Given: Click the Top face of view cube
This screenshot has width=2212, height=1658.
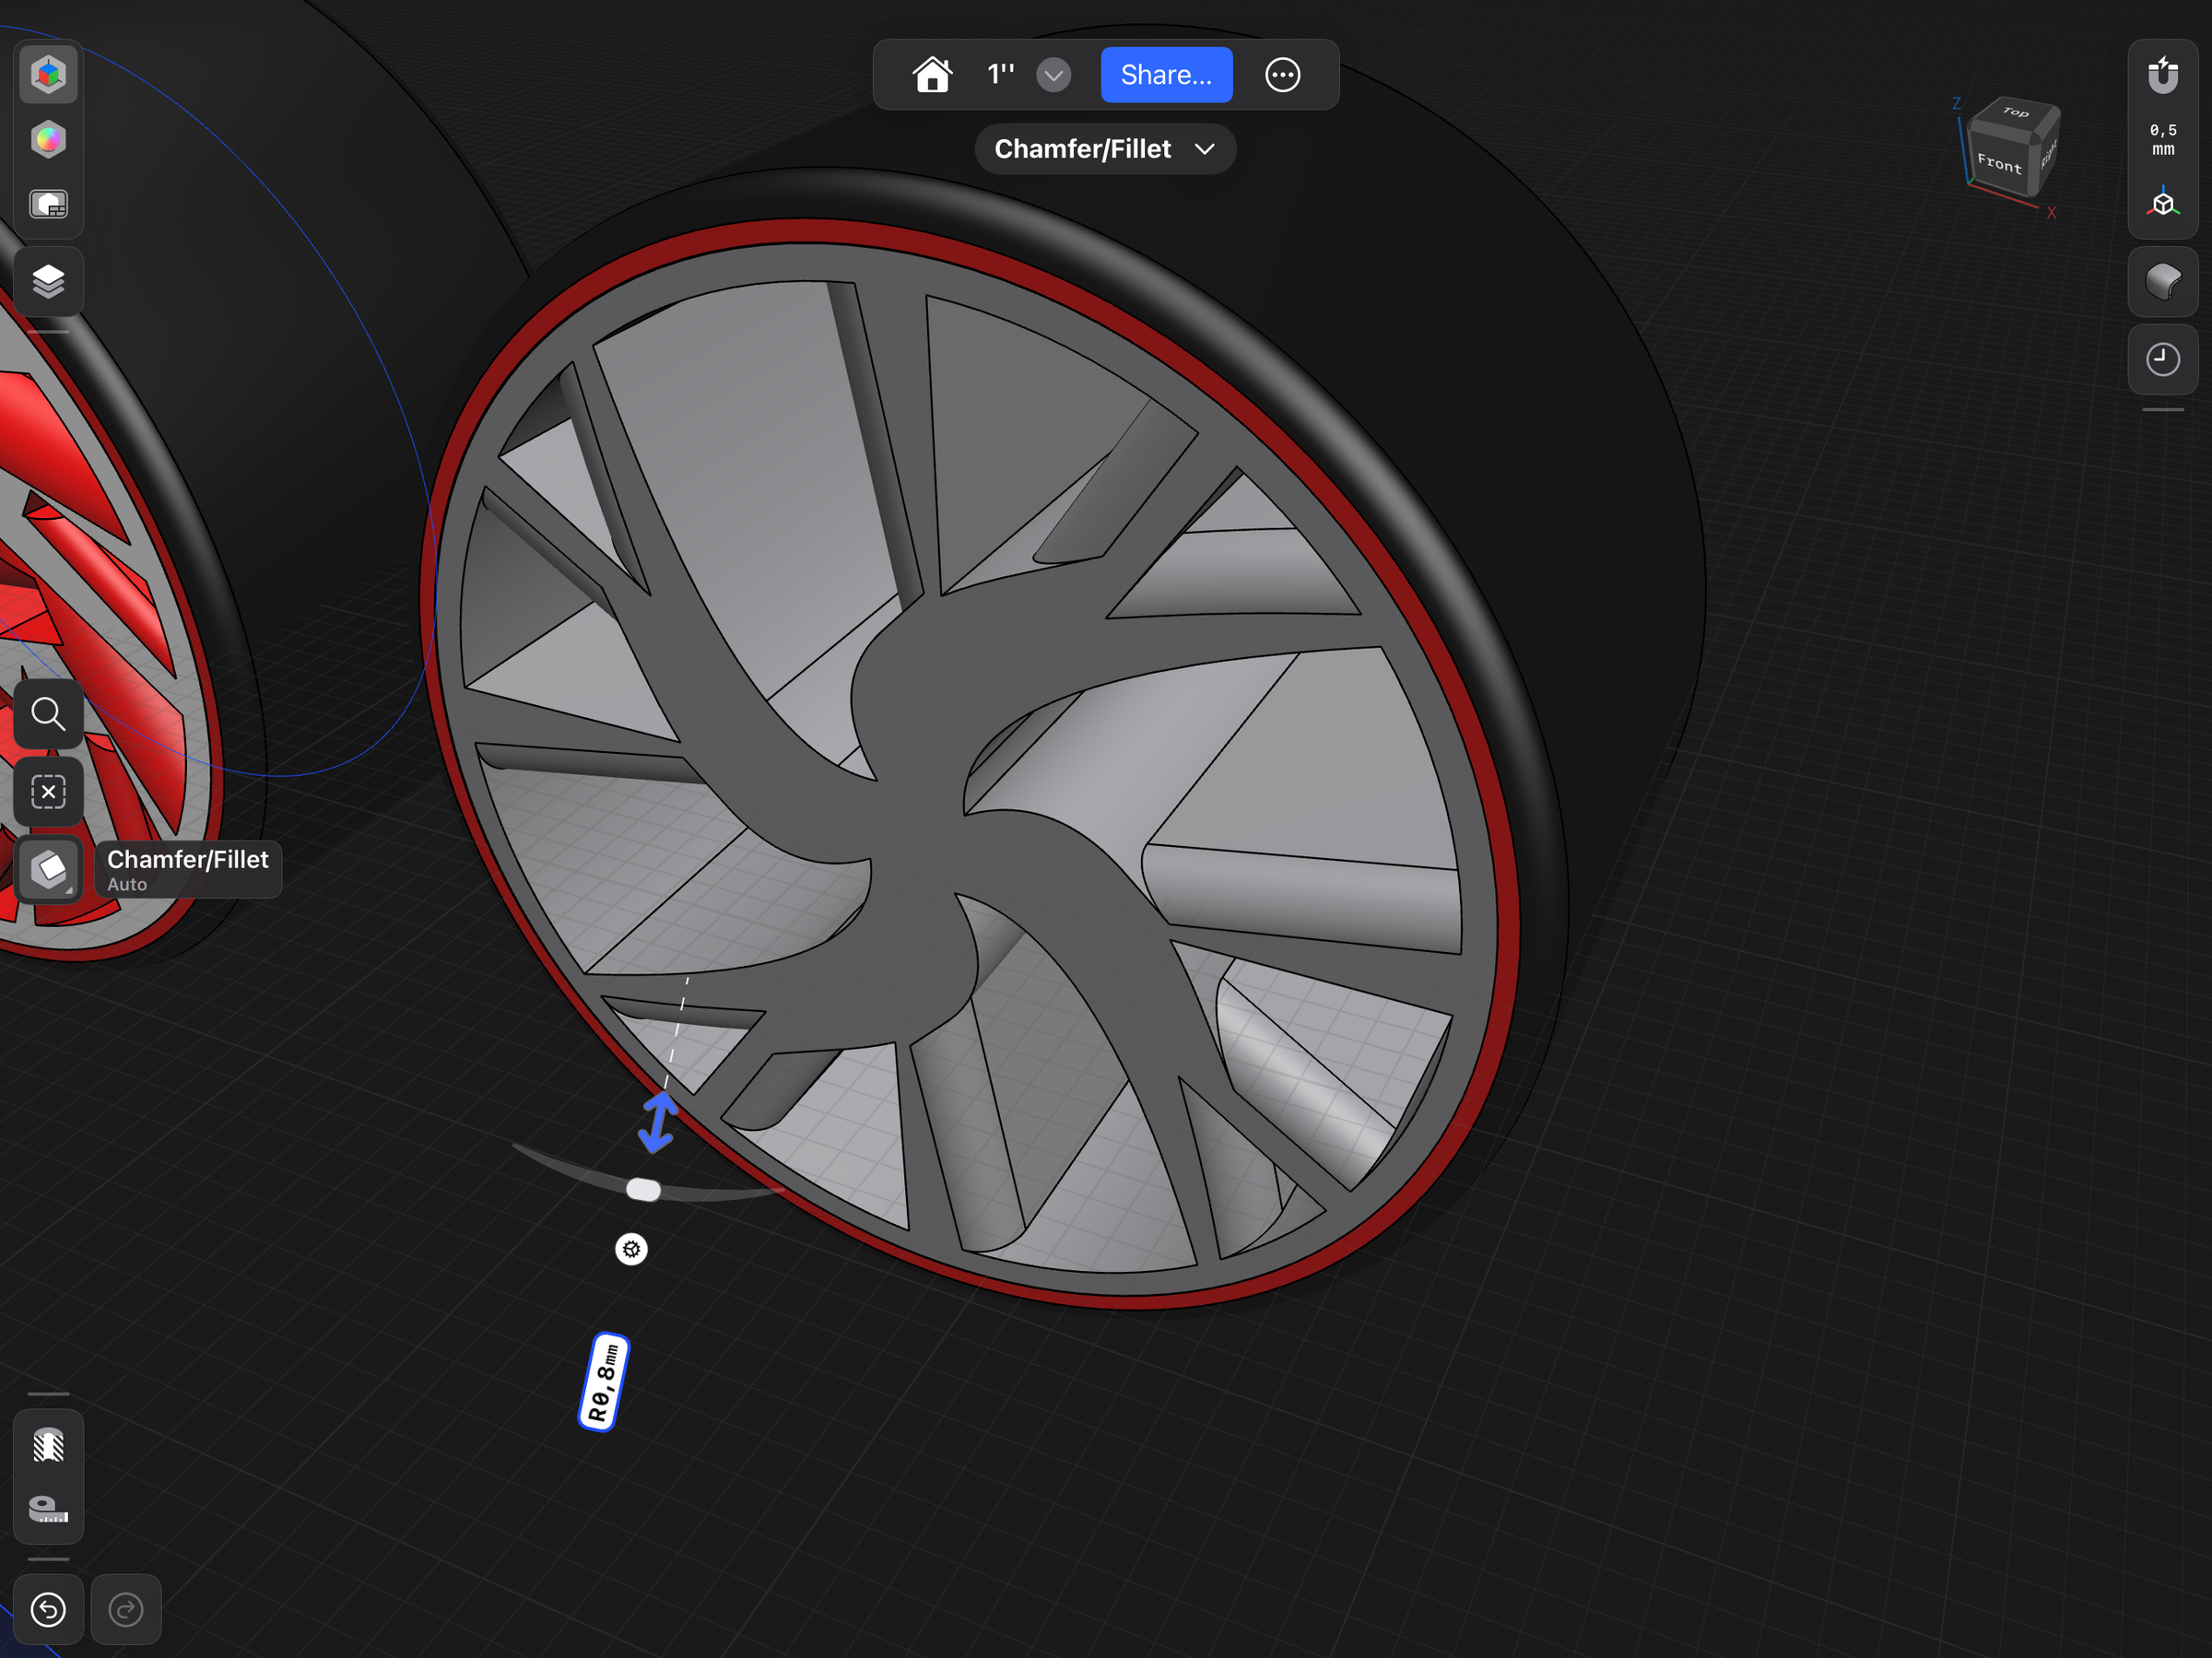Looking at the screenshot, I should [2015, 113].
